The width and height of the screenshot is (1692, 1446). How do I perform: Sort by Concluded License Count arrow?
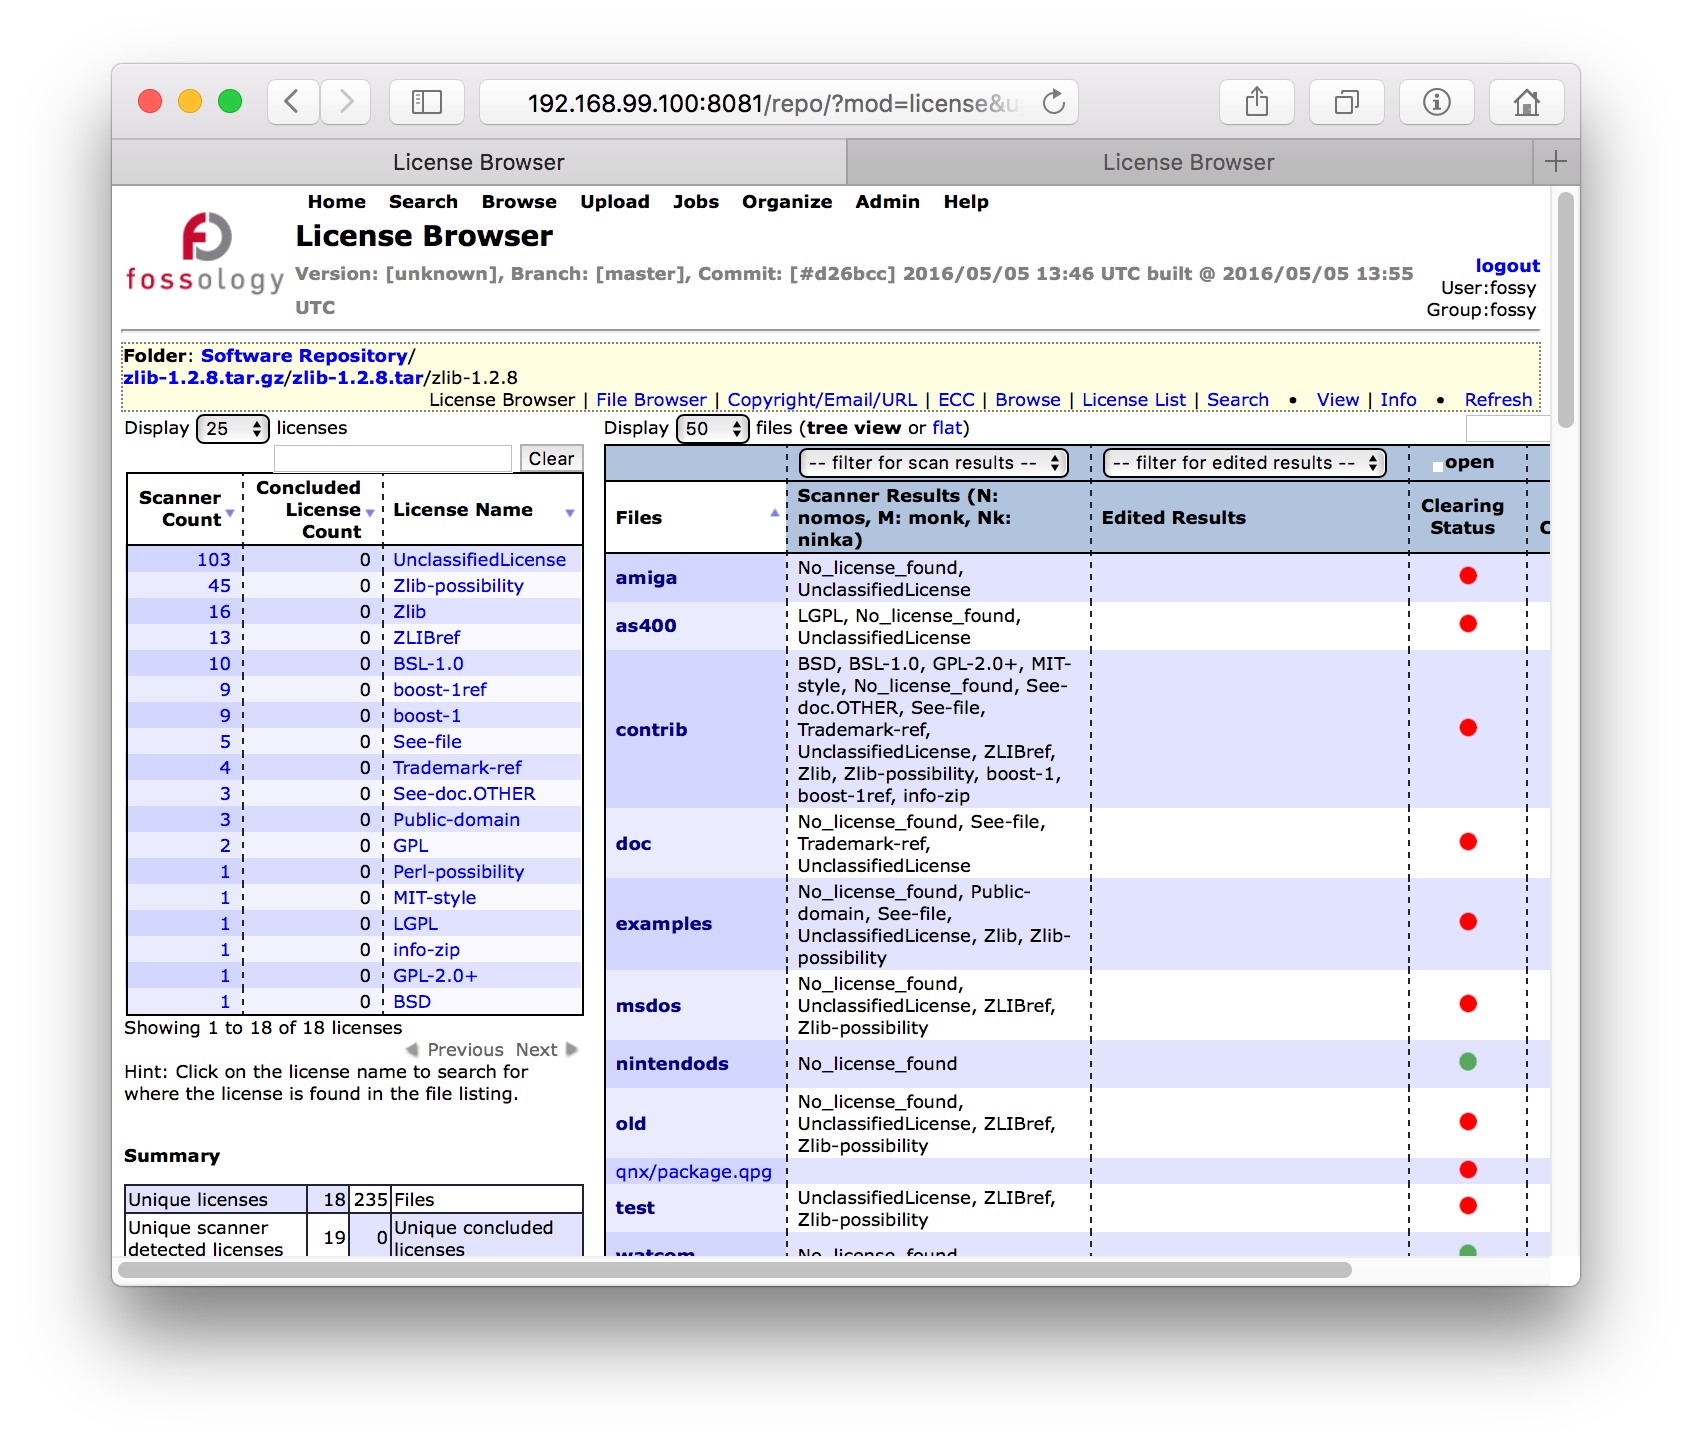click(x=370, y=513)
